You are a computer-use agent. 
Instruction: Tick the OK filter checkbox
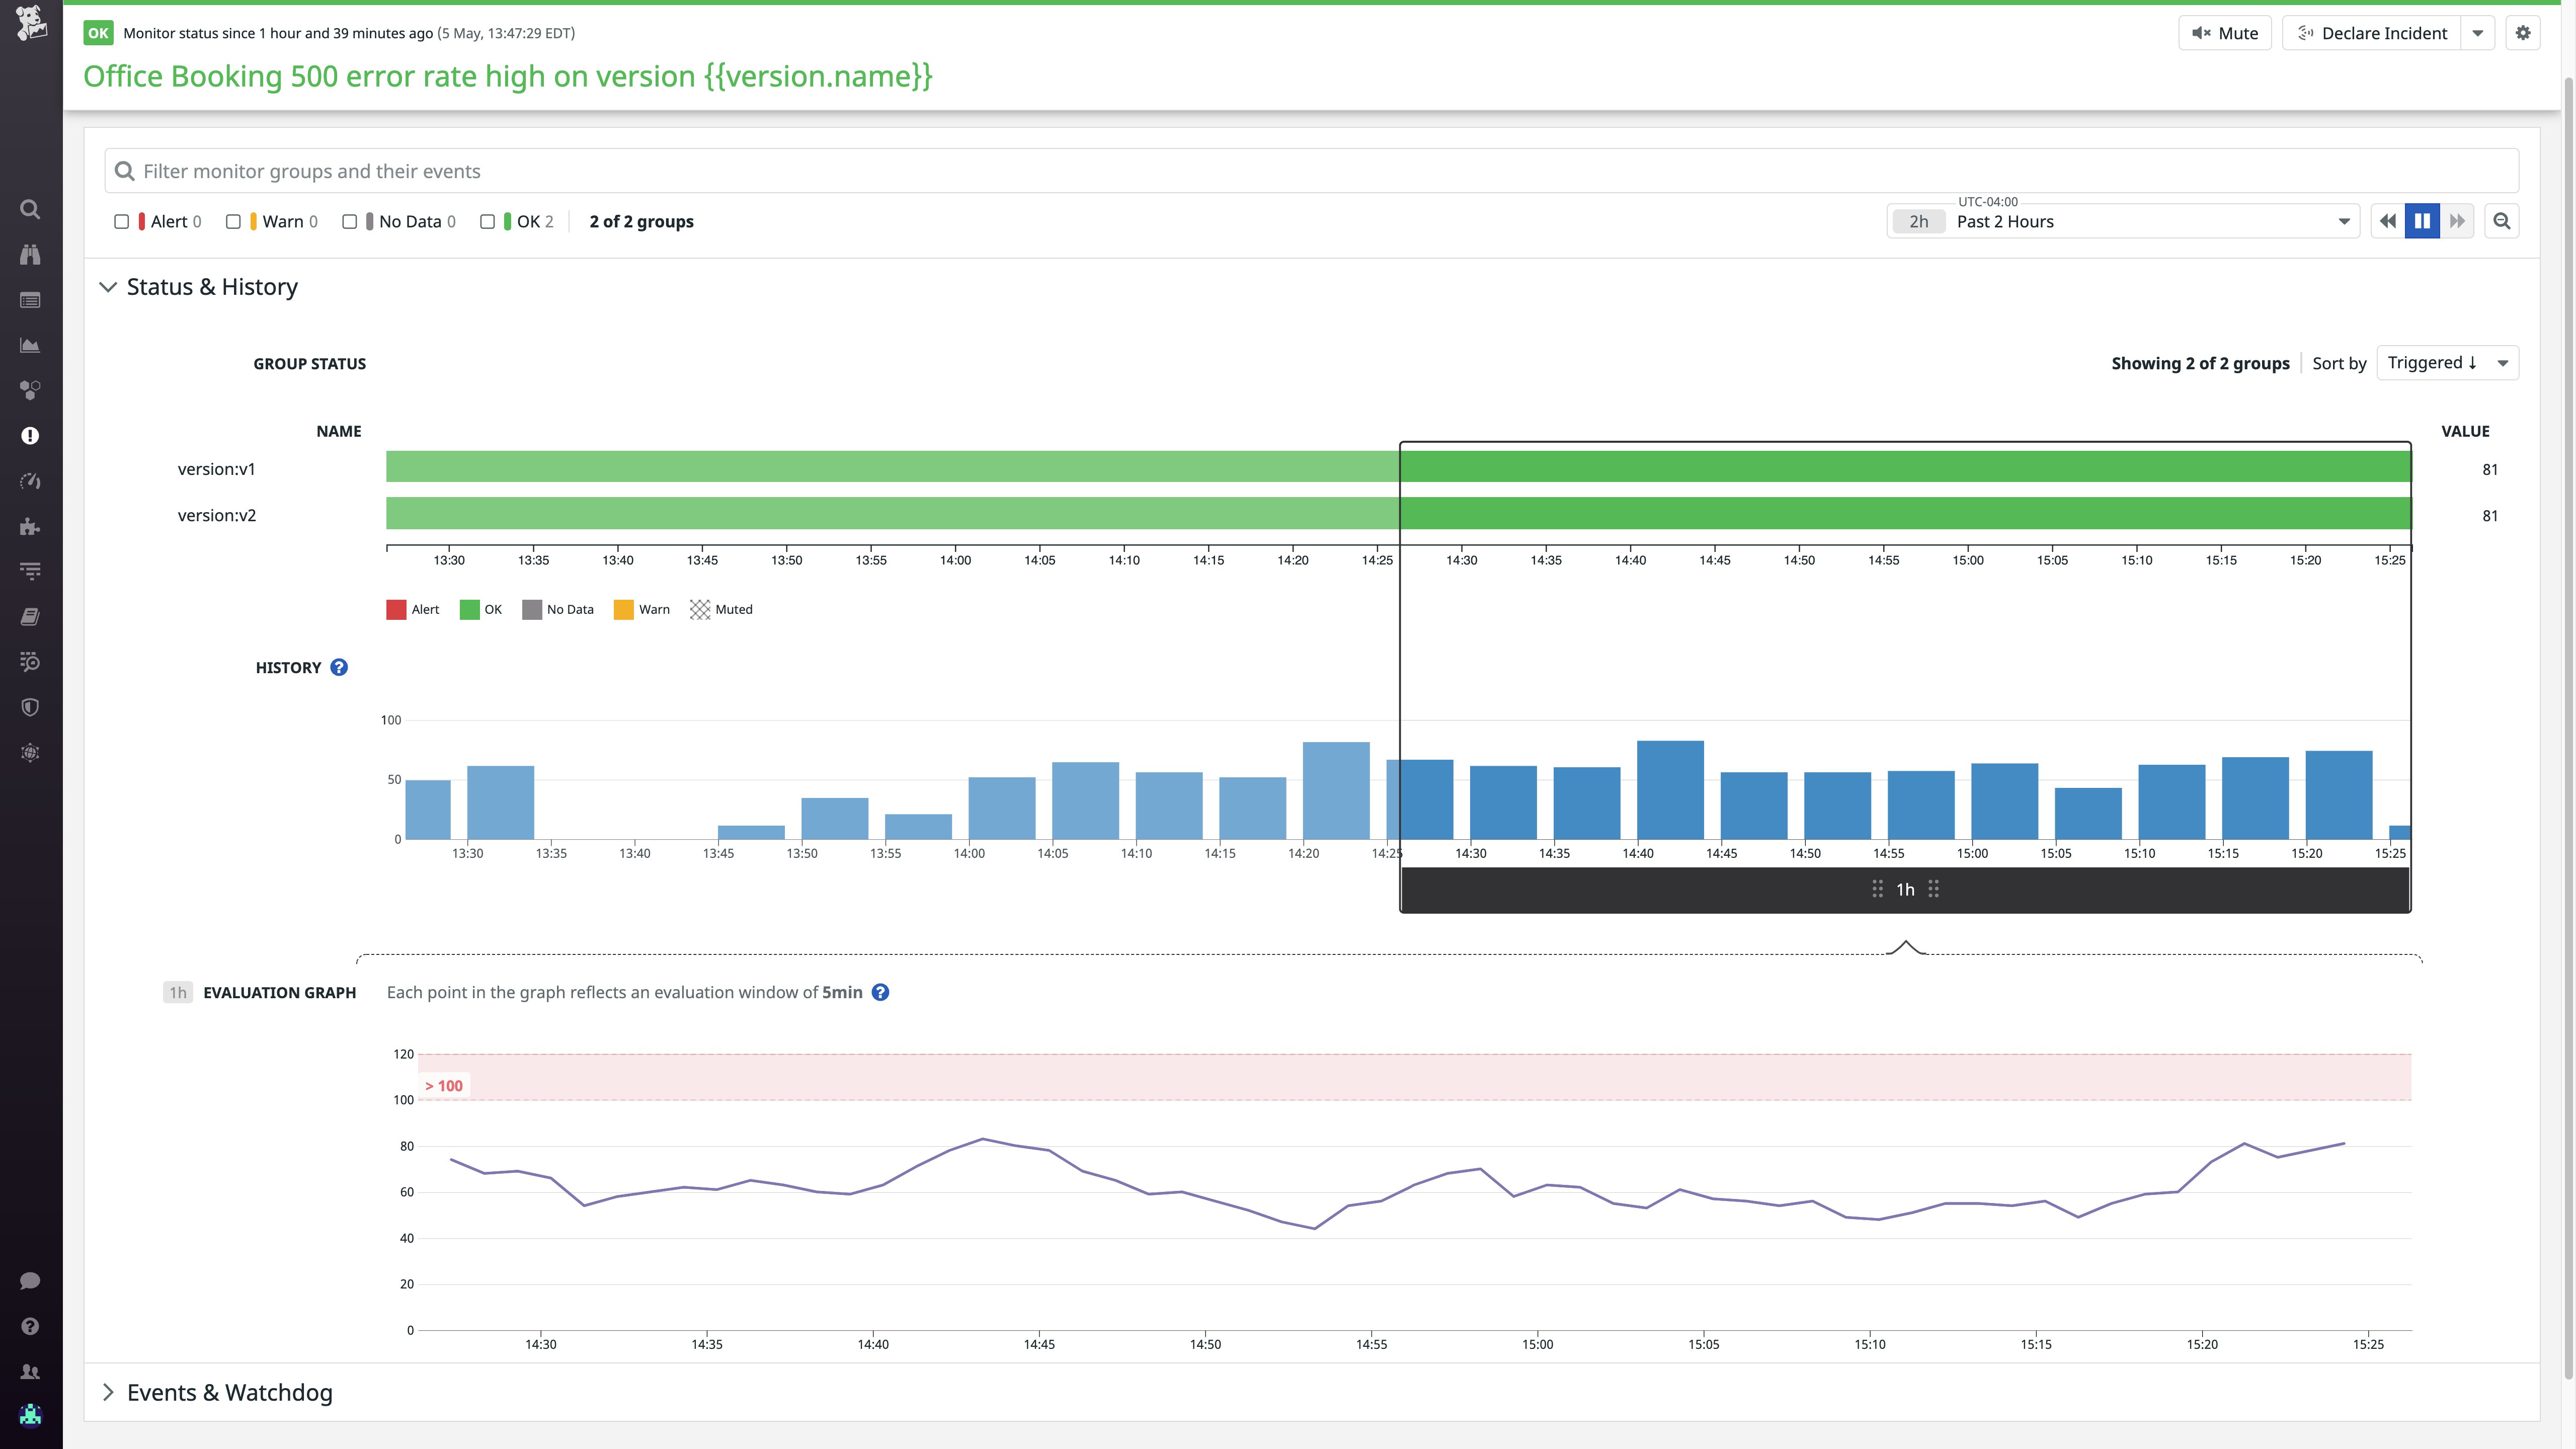(488, 222)
